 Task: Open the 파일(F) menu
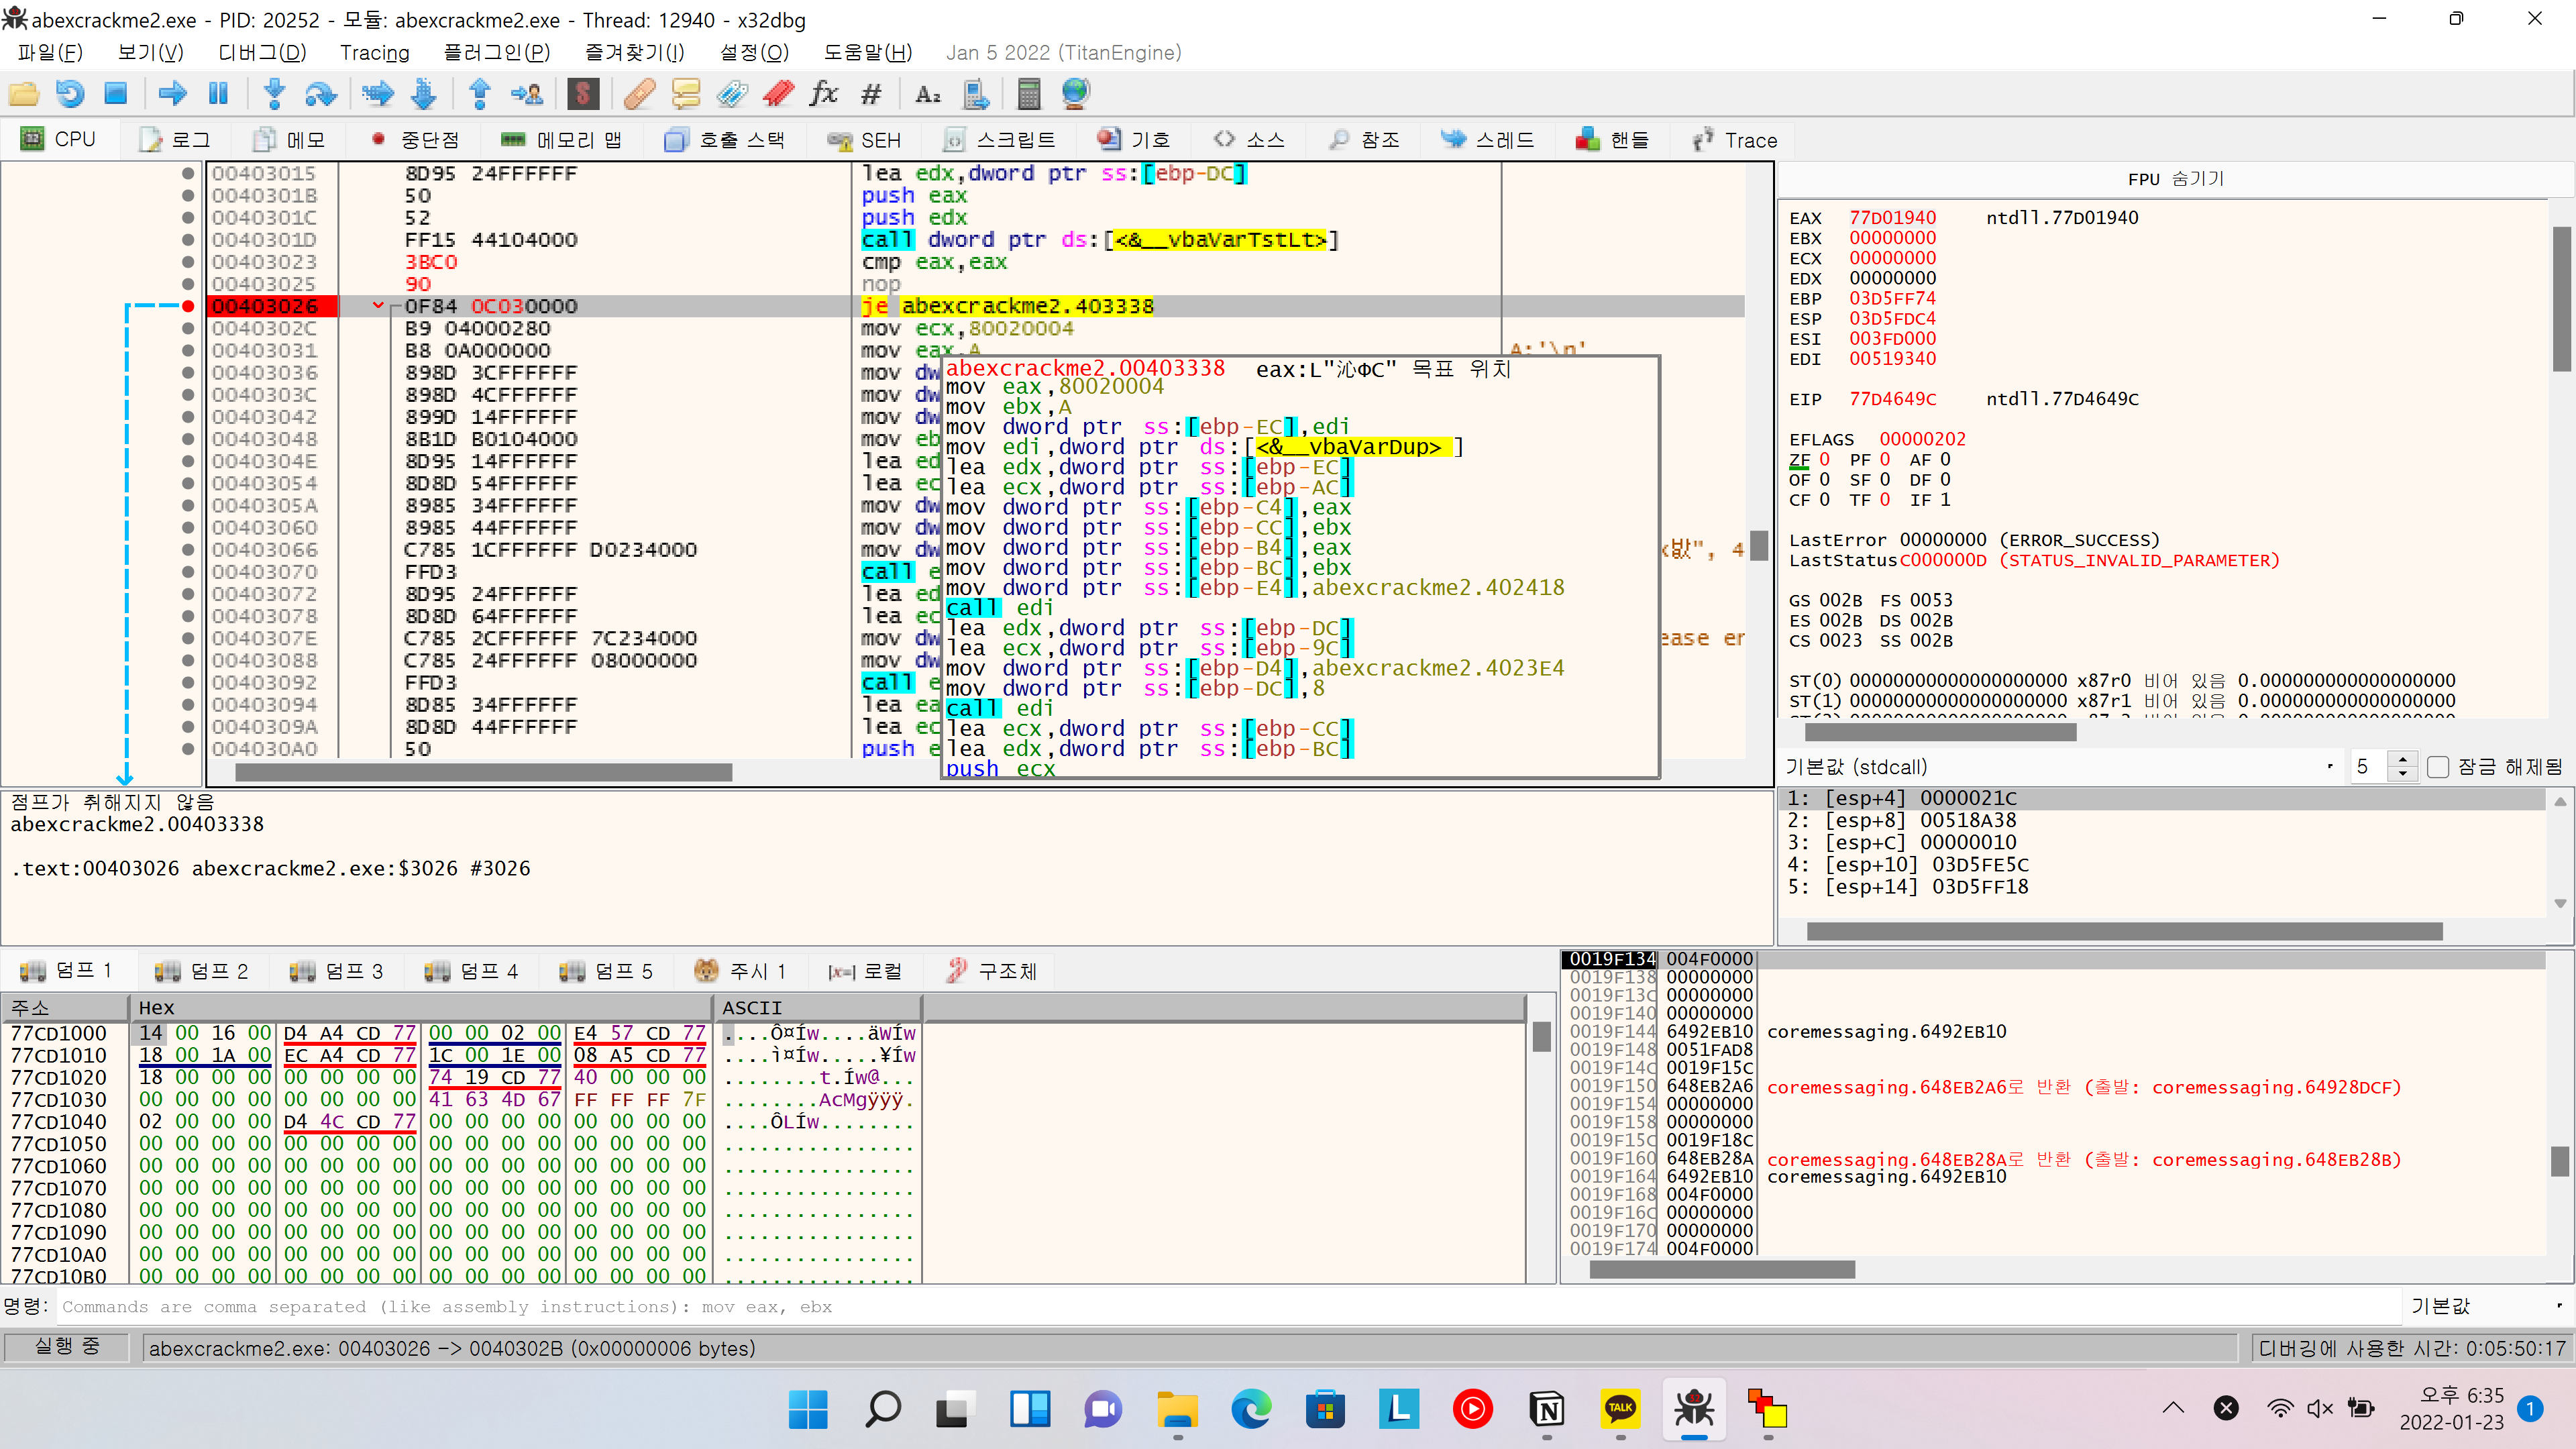coord(50,52)
